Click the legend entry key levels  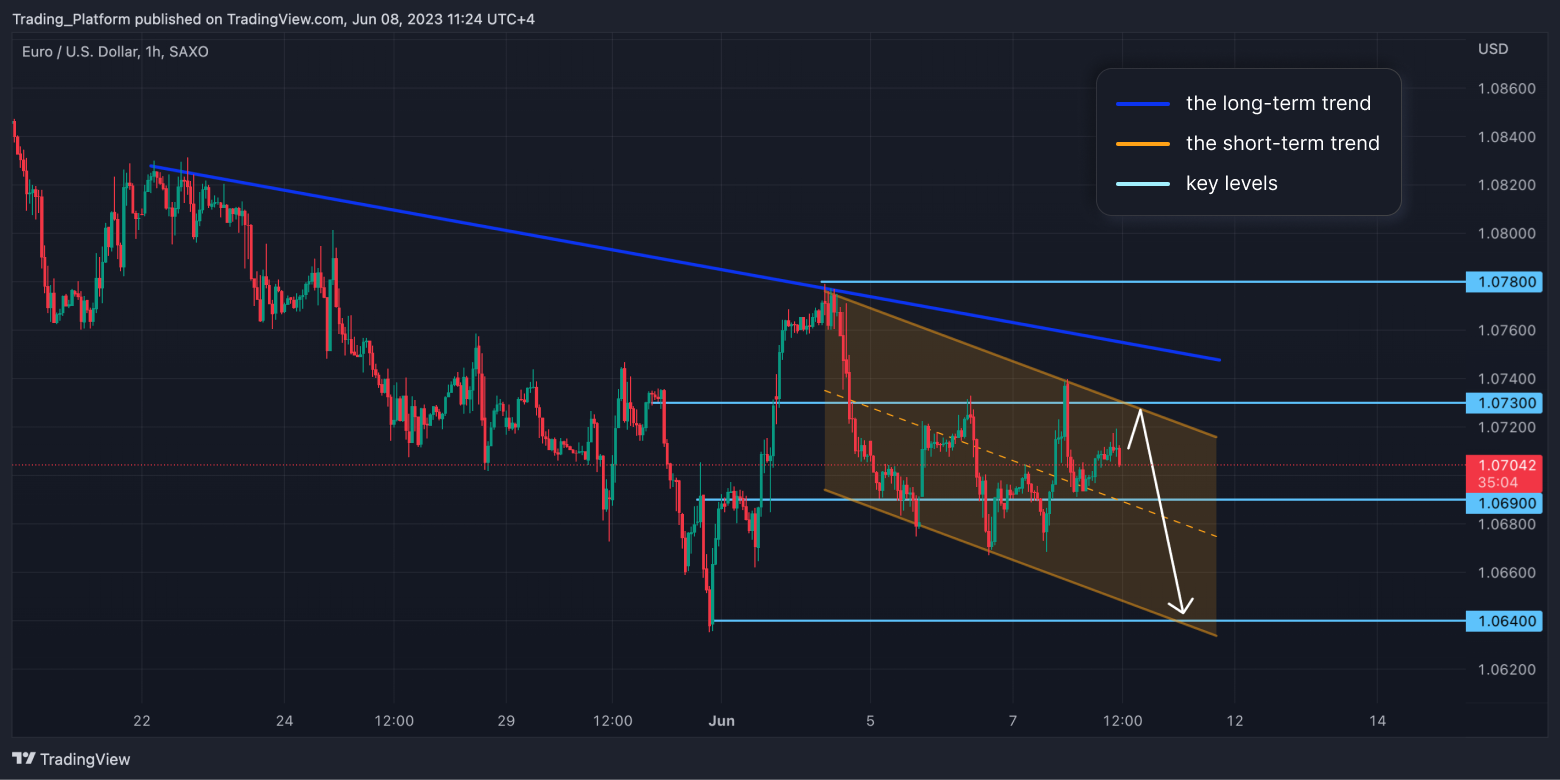tap(1232, 183)
